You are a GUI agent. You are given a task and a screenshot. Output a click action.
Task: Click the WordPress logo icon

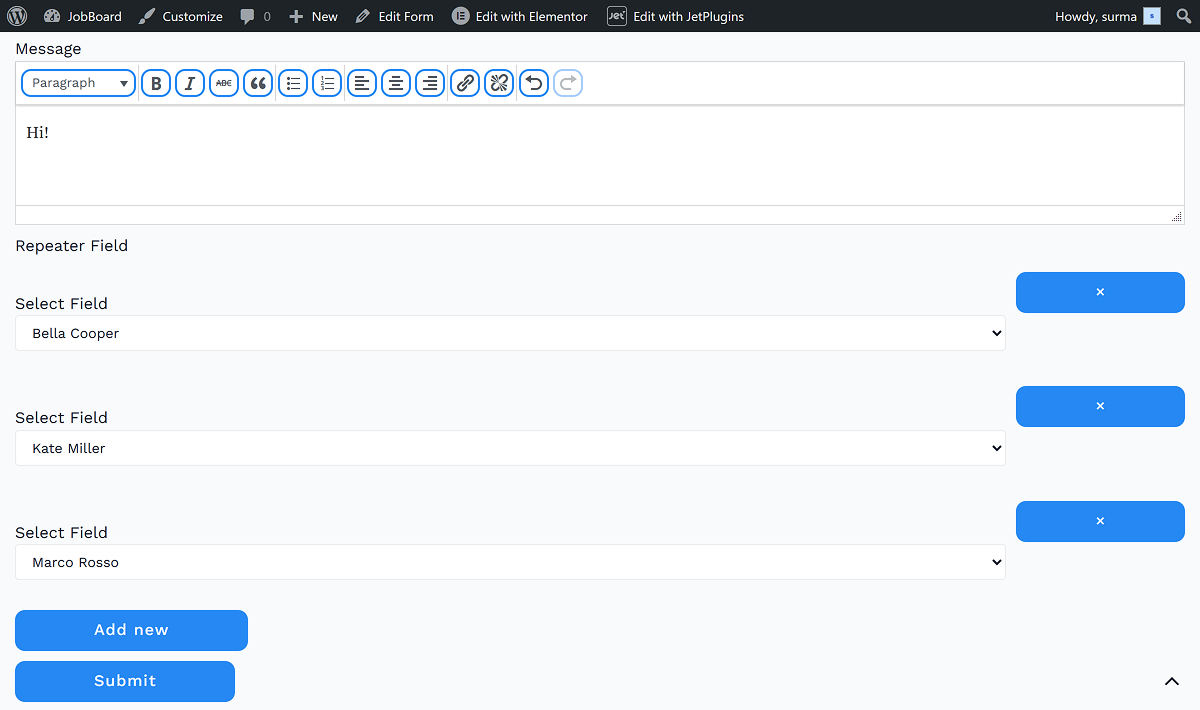[17, 16]
